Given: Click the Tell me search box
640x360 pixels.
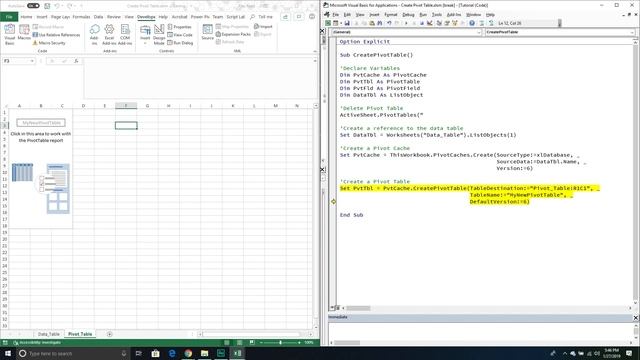Looking at the screenshot, I should (262, 17).
